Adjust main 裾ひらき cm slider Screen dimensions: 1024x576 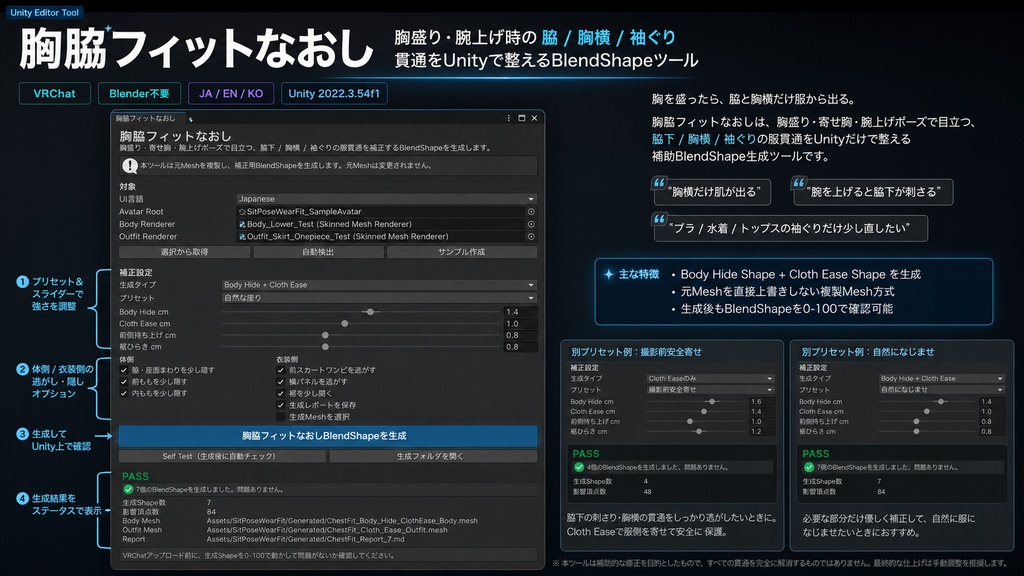coord(325,347)
